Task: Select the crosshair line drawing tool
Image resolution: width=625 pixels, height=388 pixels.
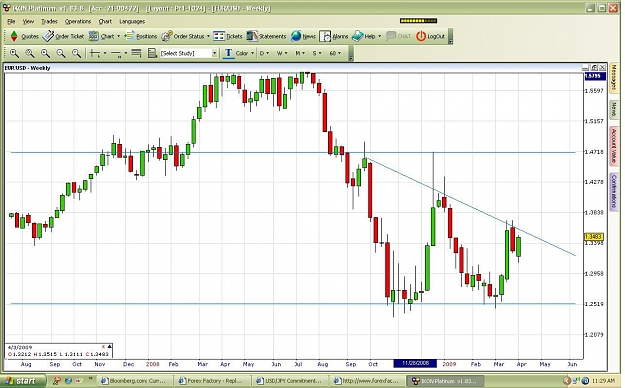Action: [95, 53]
